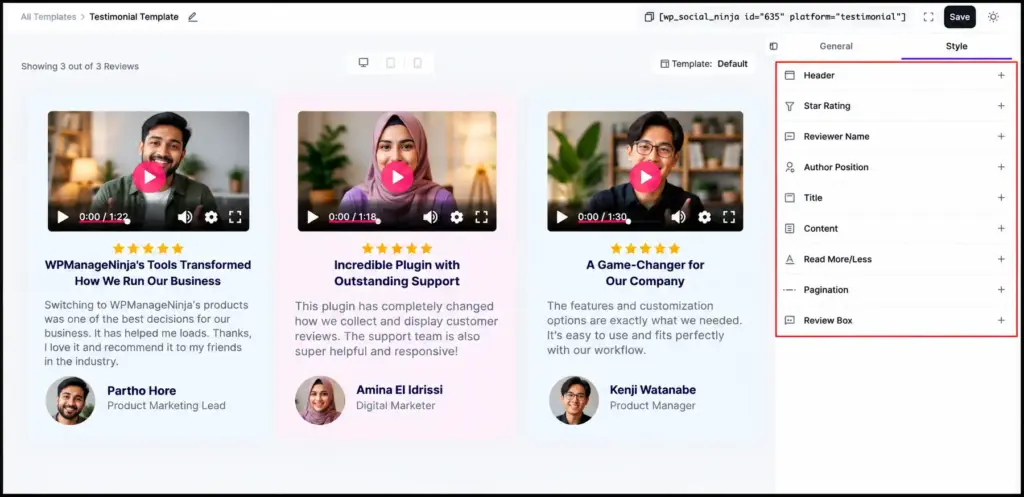1024x497 pixels.
Task: Click the Title section icon
Action: click(x=790, y=198)
